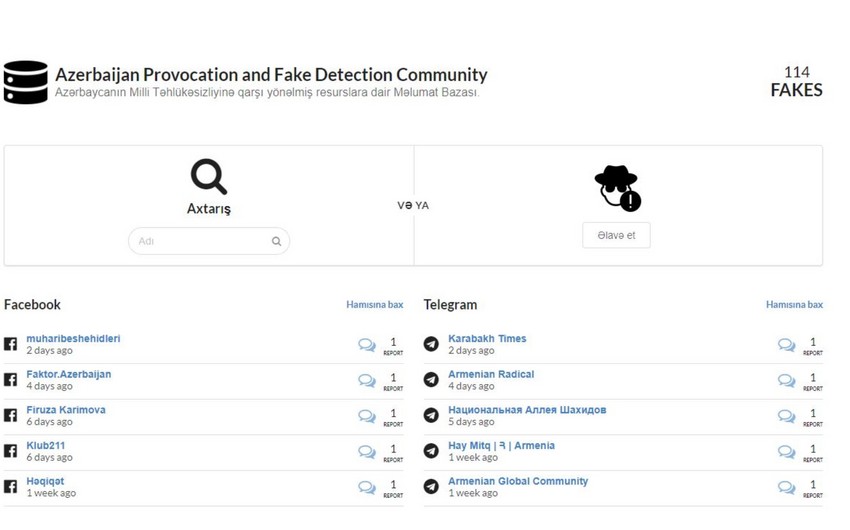View all Telegram entries via Hamısına bax

click(x=794, y=305)
